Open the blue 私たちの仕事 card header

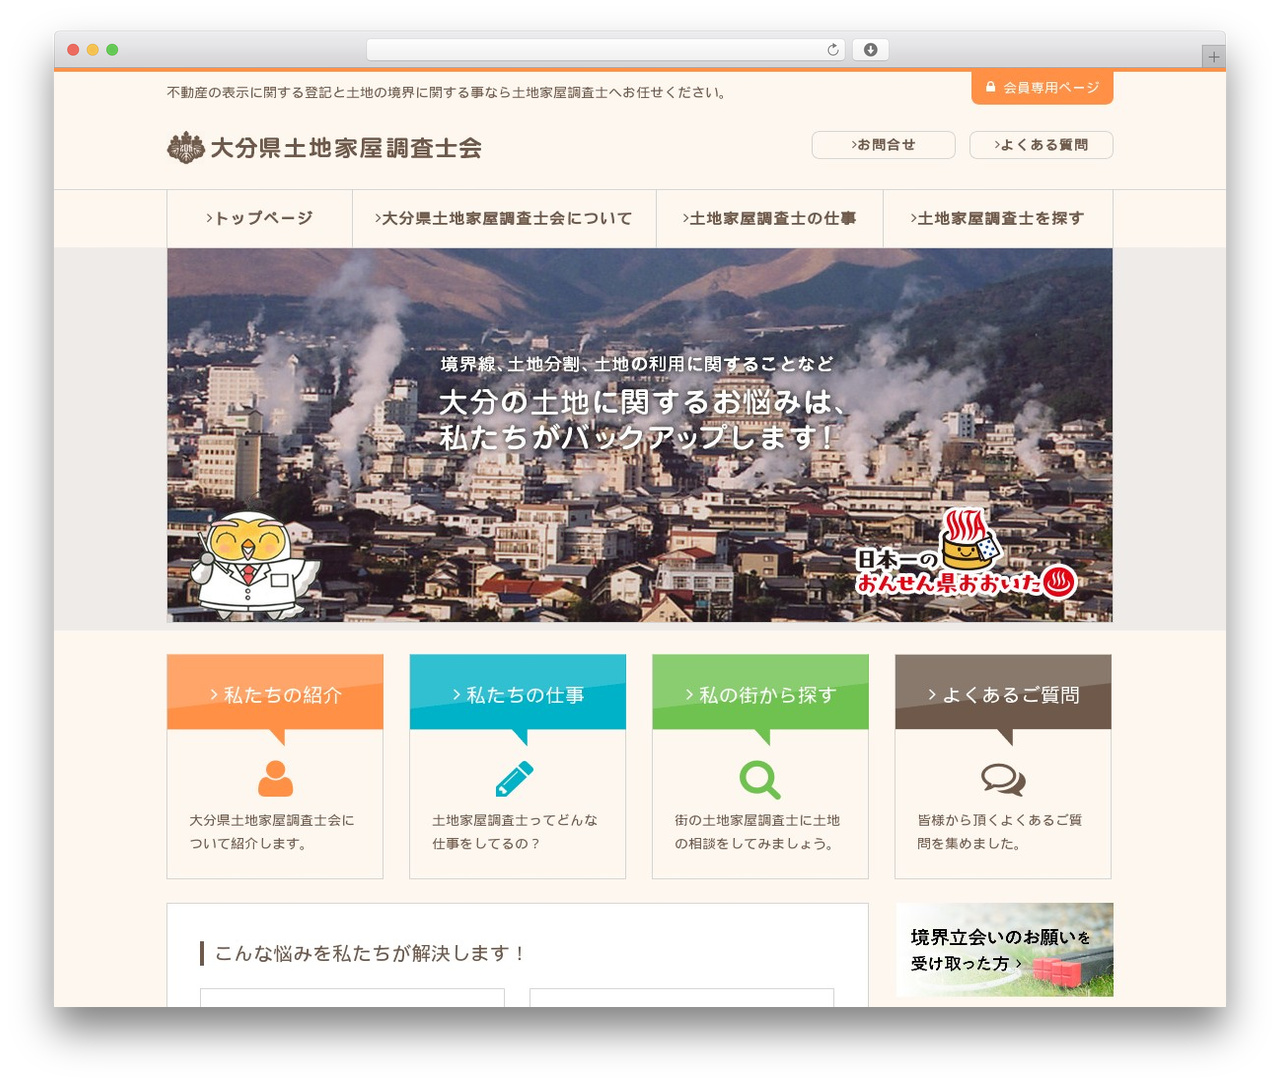point(518,692)
